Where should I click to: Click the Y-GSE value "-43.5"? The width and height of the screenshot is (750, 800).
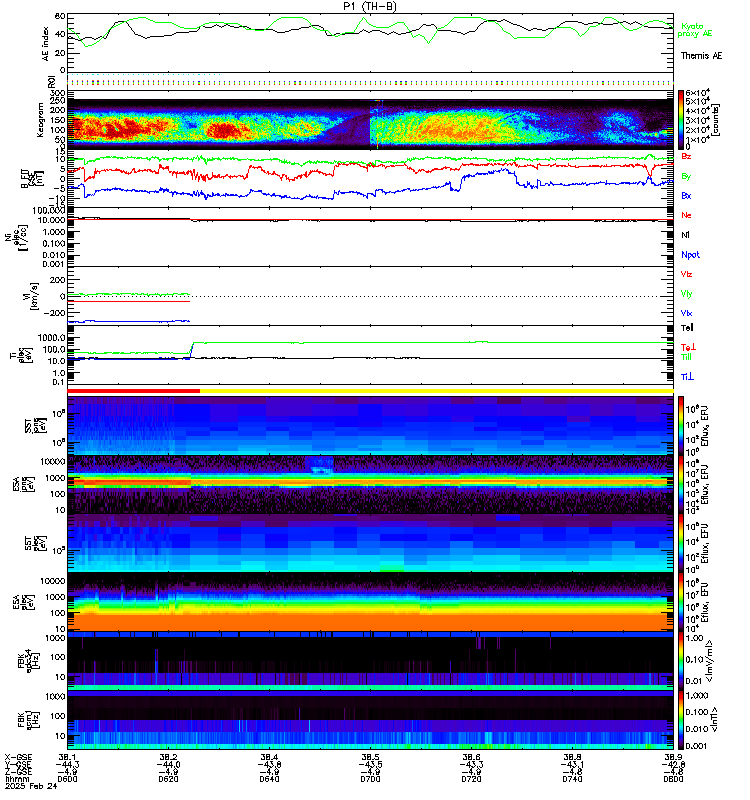370,765
